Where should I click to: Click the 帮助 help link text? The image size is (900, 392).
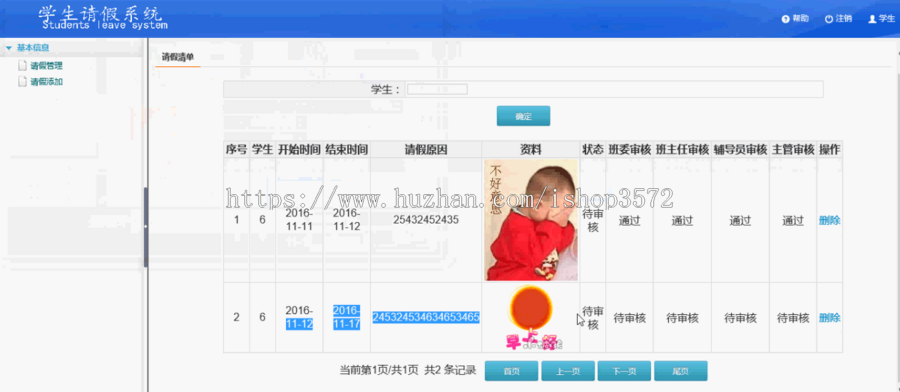(800, 19)
